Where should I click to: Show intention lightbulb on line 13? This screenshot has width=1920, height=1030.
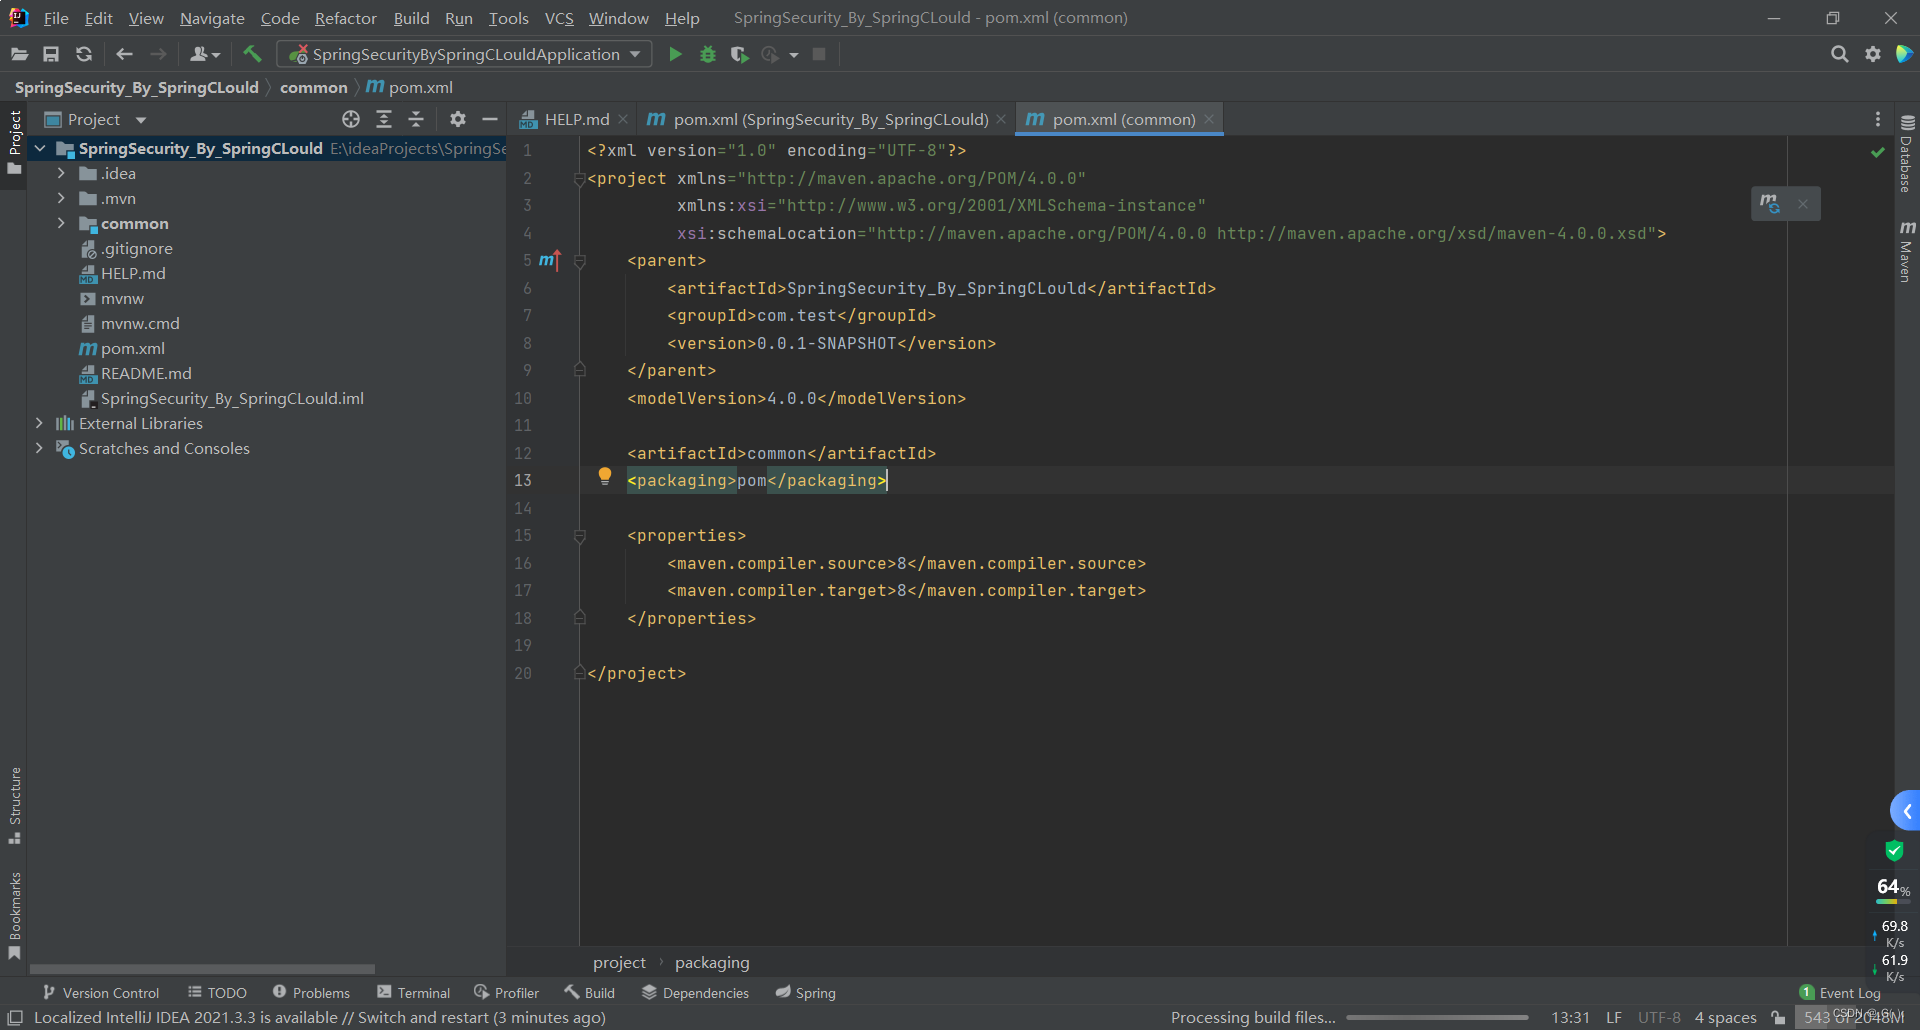(605, 477)
